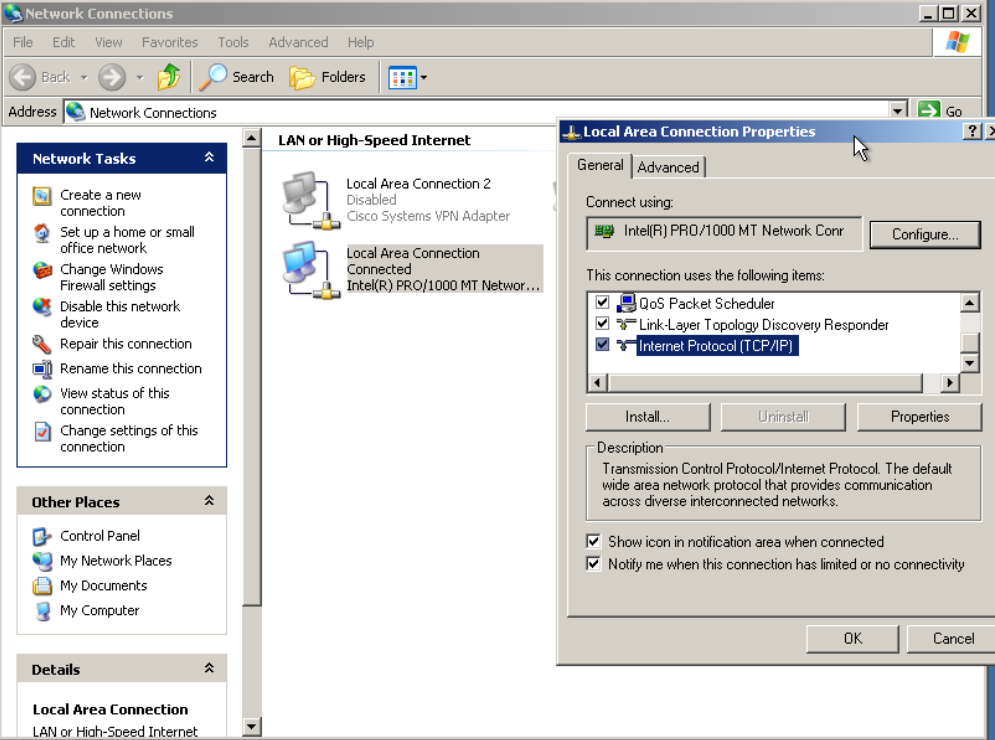Open the Back button history dropdown
Screen dimensions: 995x740
(x=84, y=77)
